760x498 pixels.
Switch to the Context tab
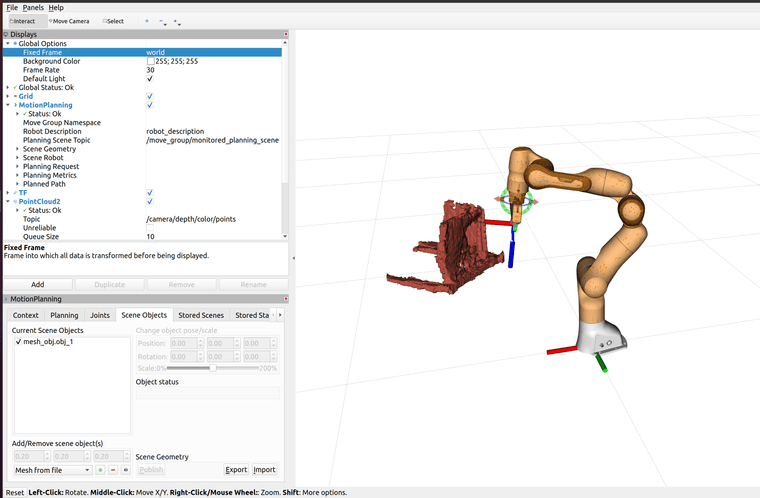[26, 315]
